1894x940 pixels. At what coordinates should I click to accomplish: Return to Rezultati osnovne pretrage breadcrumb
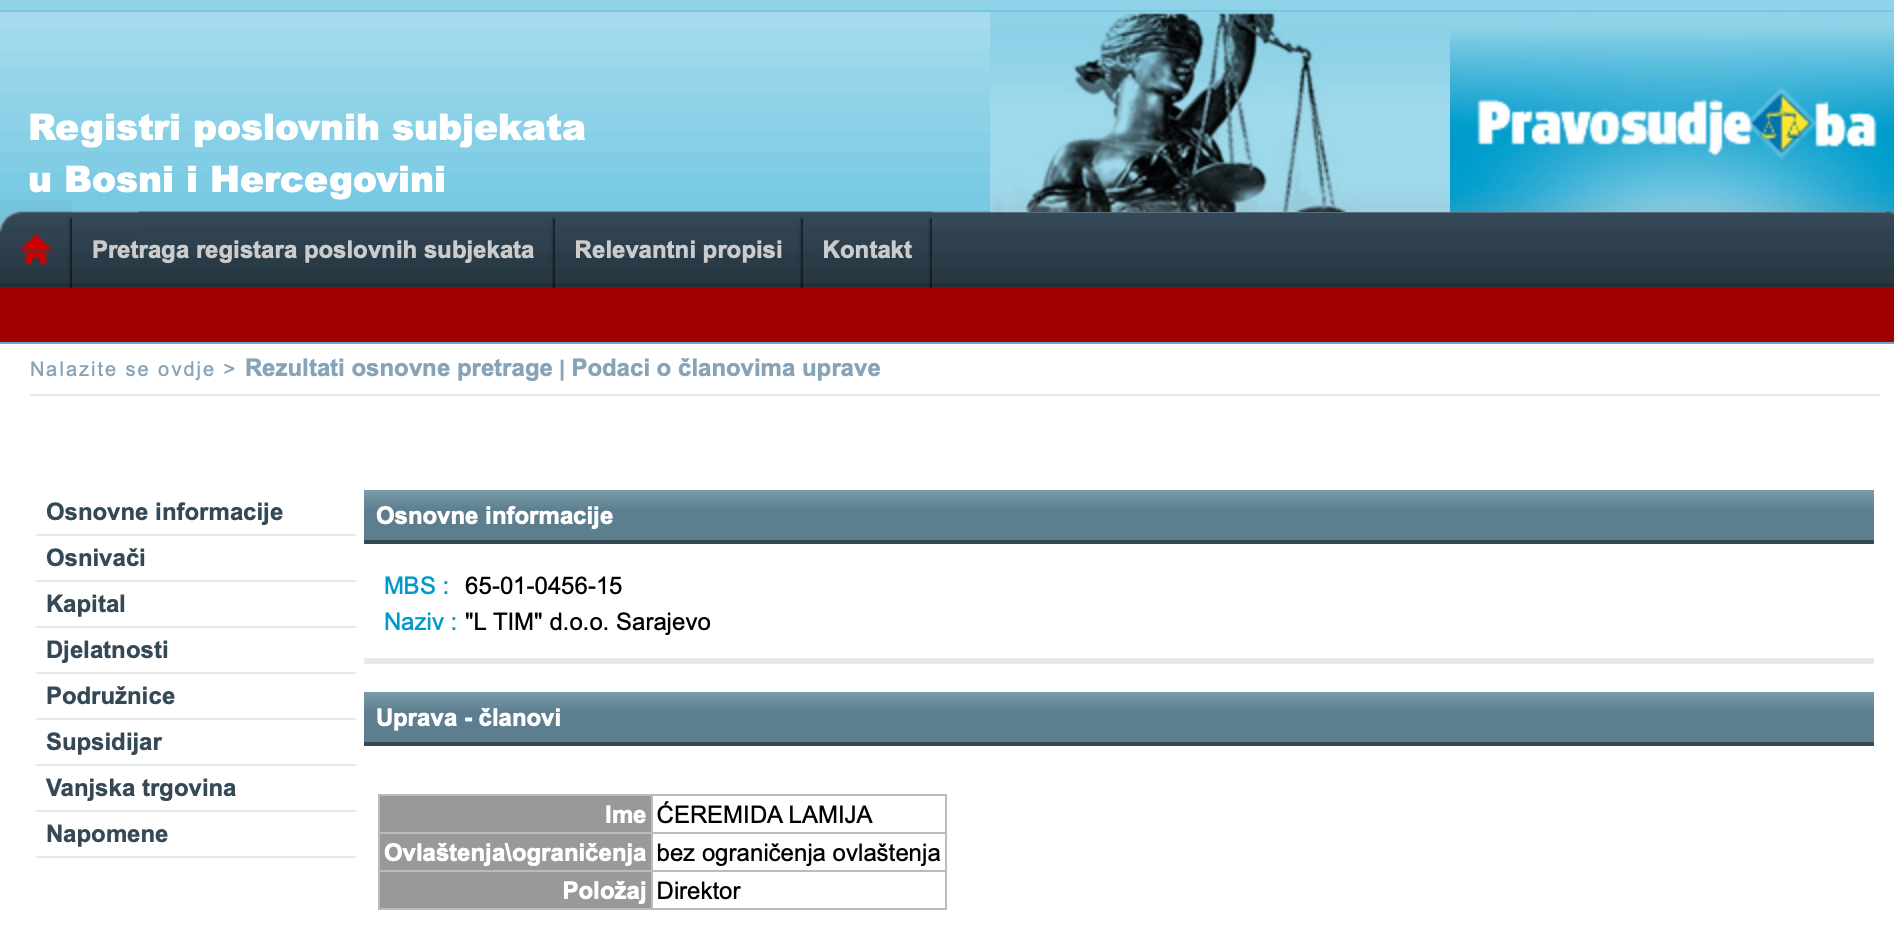point(398,368)
